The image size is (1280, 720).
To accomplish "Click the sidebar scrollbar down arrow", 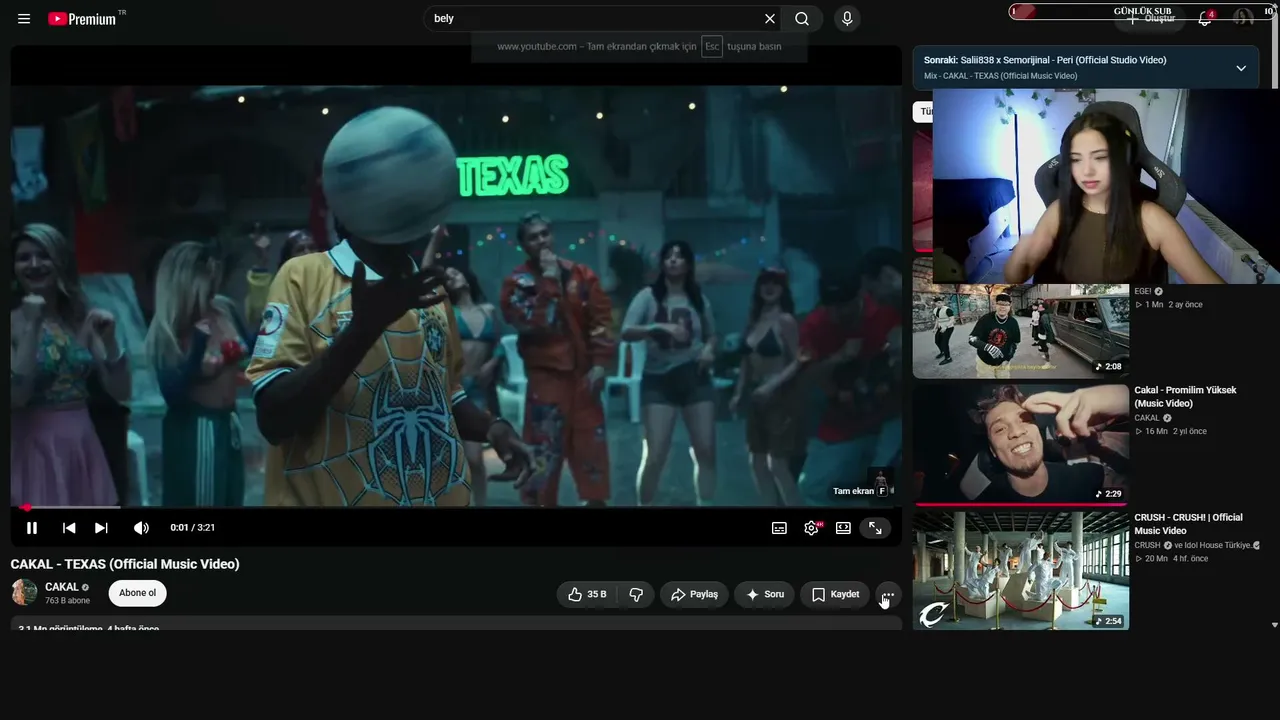I will click(1275, 625).
